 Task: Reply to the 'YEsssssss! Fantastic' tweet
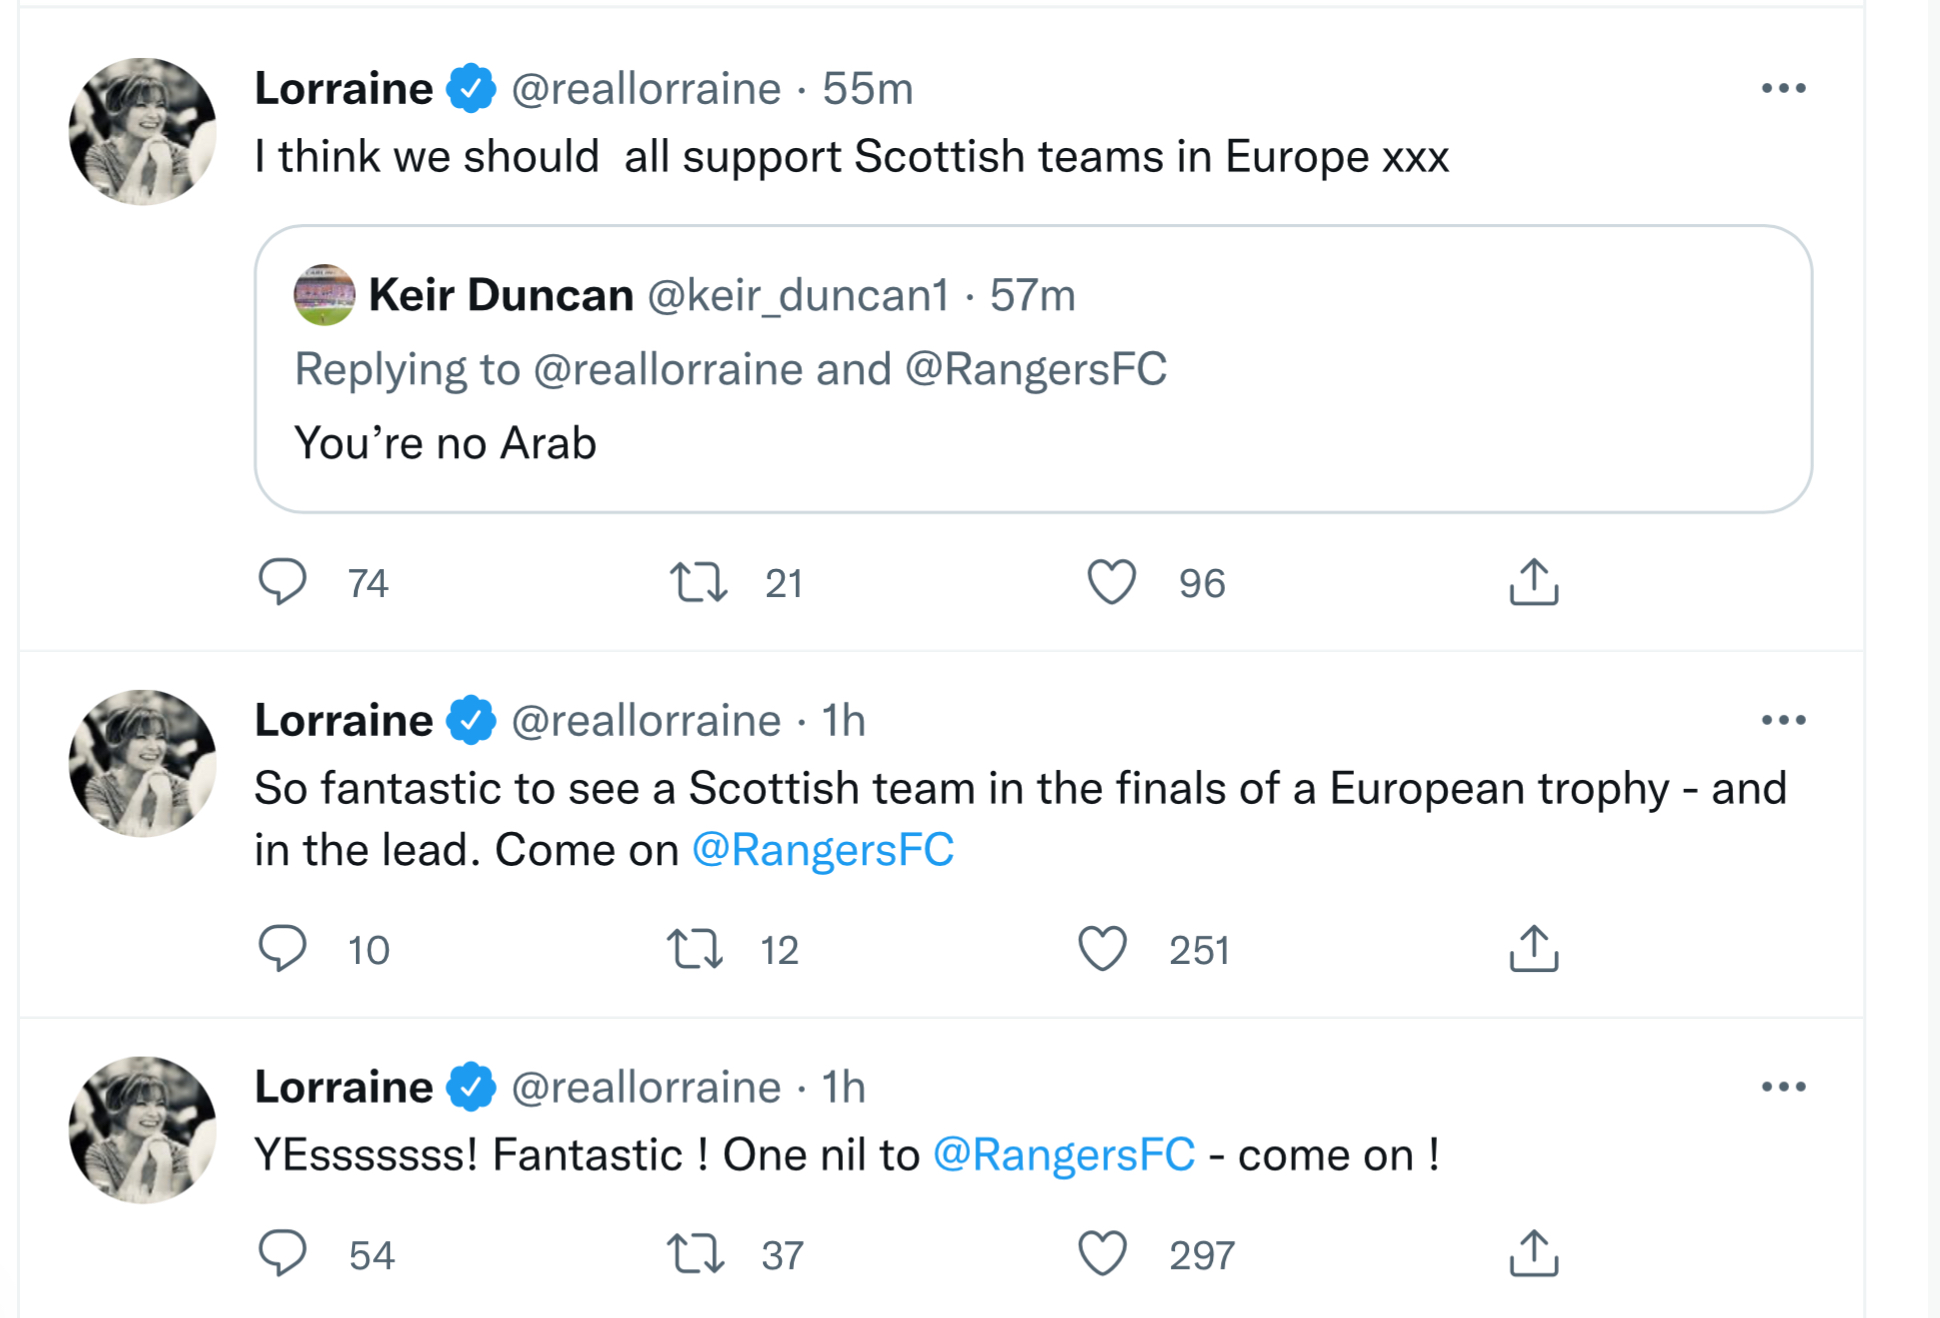282,1253
